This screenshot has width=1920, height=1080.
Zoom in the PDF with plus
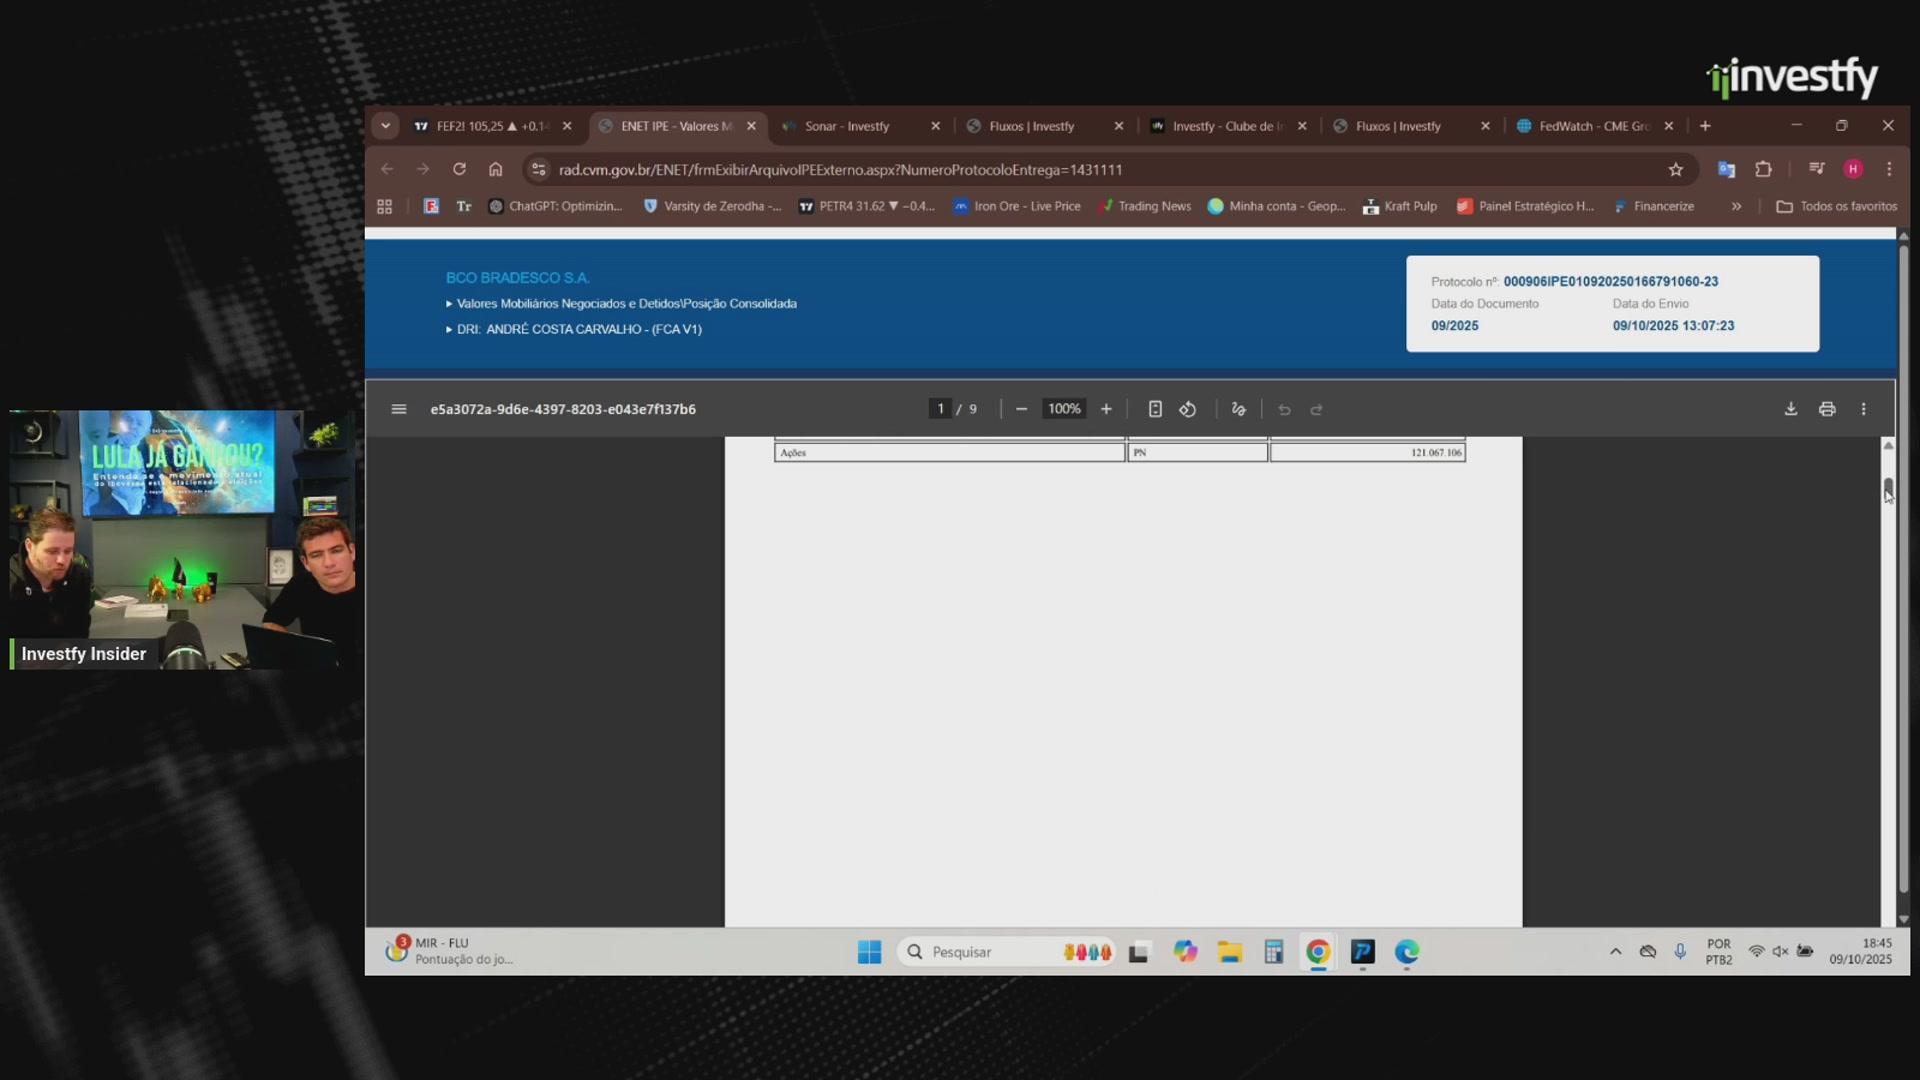[x=1106, y=409]
